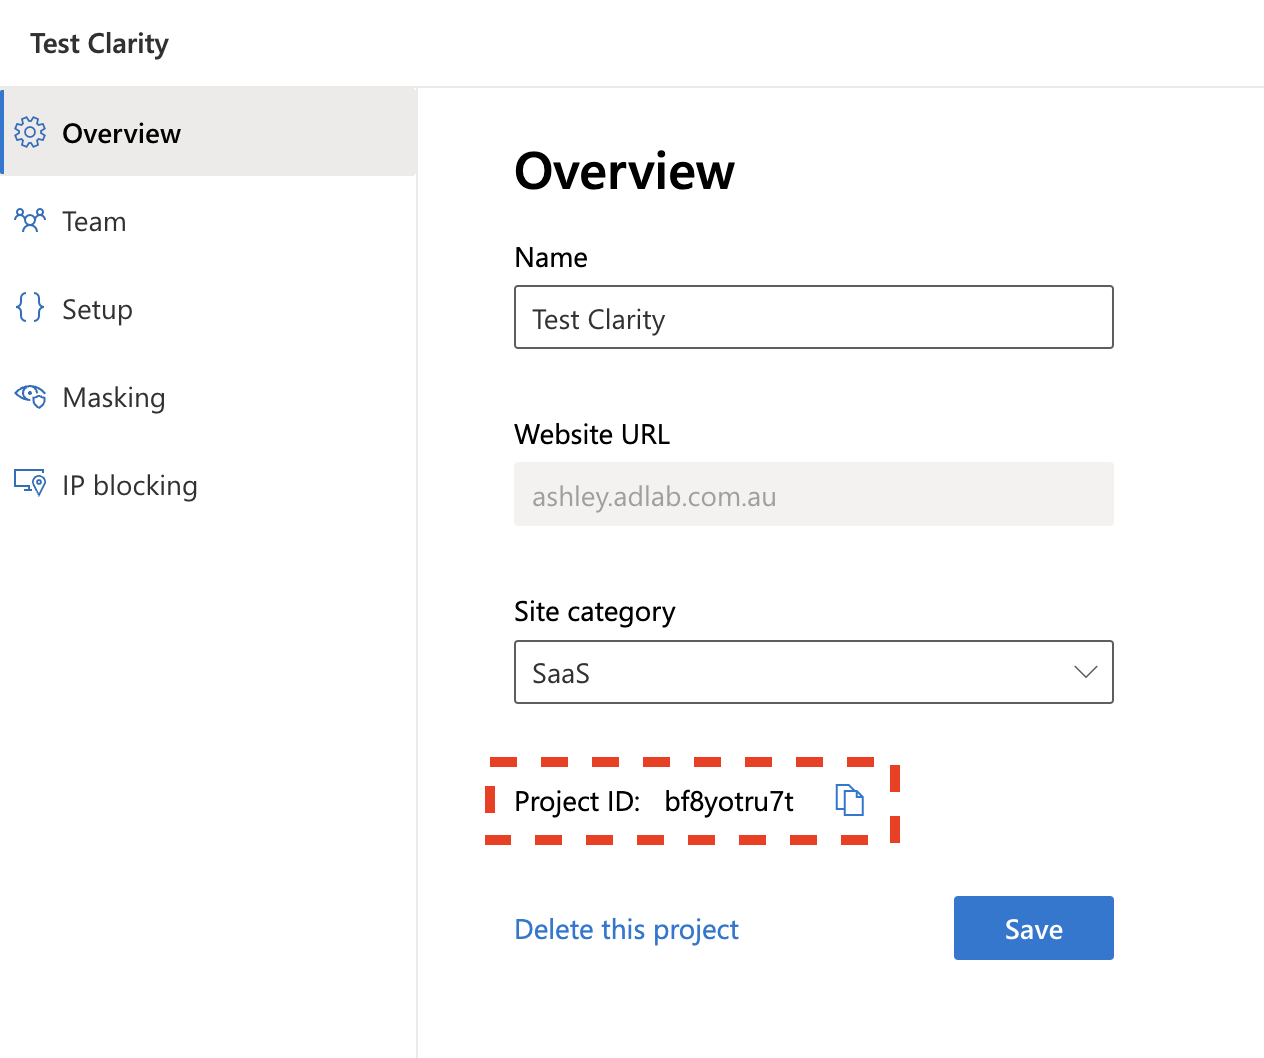Click the Team people icon

pos(30,220)
